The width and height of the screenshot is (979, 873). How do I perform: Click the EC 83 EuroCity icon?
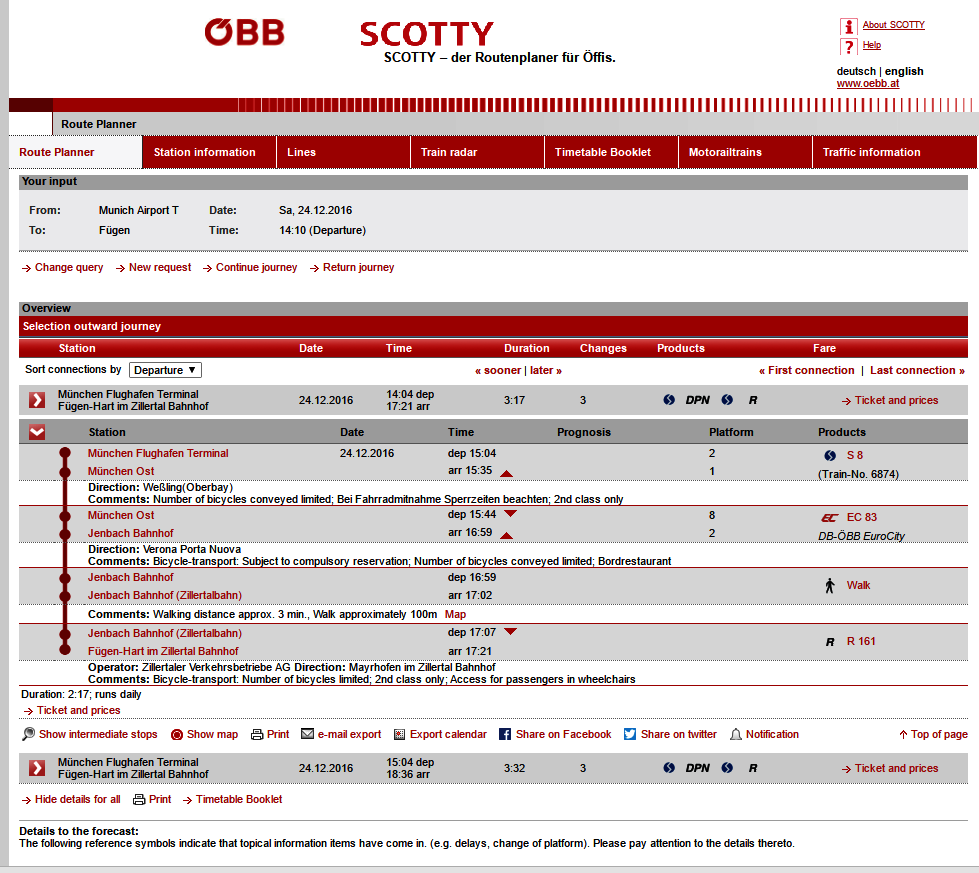click(829, 518)
